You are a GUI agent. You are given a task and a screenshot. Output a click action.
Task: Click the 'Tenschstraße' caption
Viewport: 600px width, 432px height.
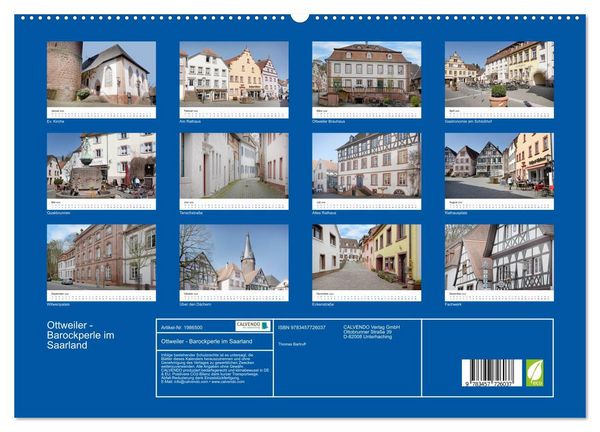pos(191,213)
